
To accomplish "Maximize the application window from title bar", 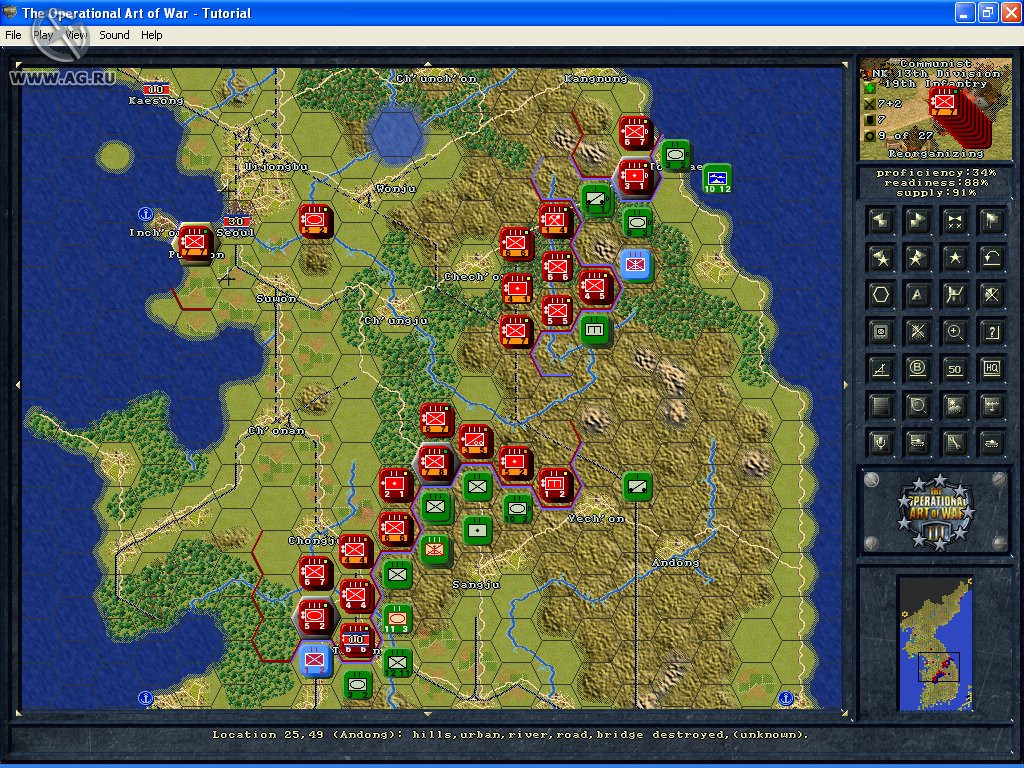I will [987, 12].
